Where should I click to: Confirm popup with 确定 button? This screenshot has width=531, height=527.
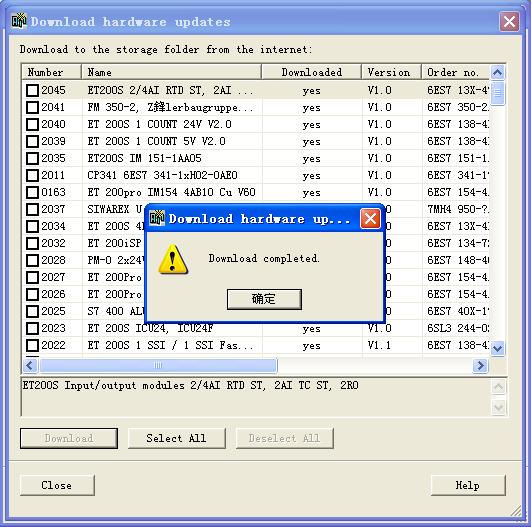pyautogui.click(x=264, y=299)
